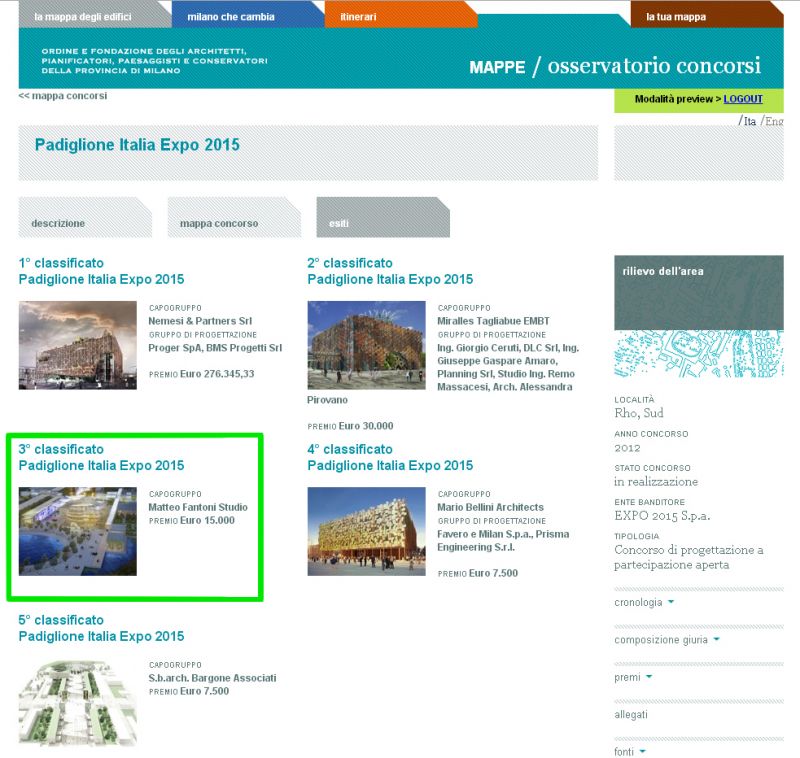Switch language to Ita
Viewport: 800px width, 758px height.
click(x=748, y=121)
